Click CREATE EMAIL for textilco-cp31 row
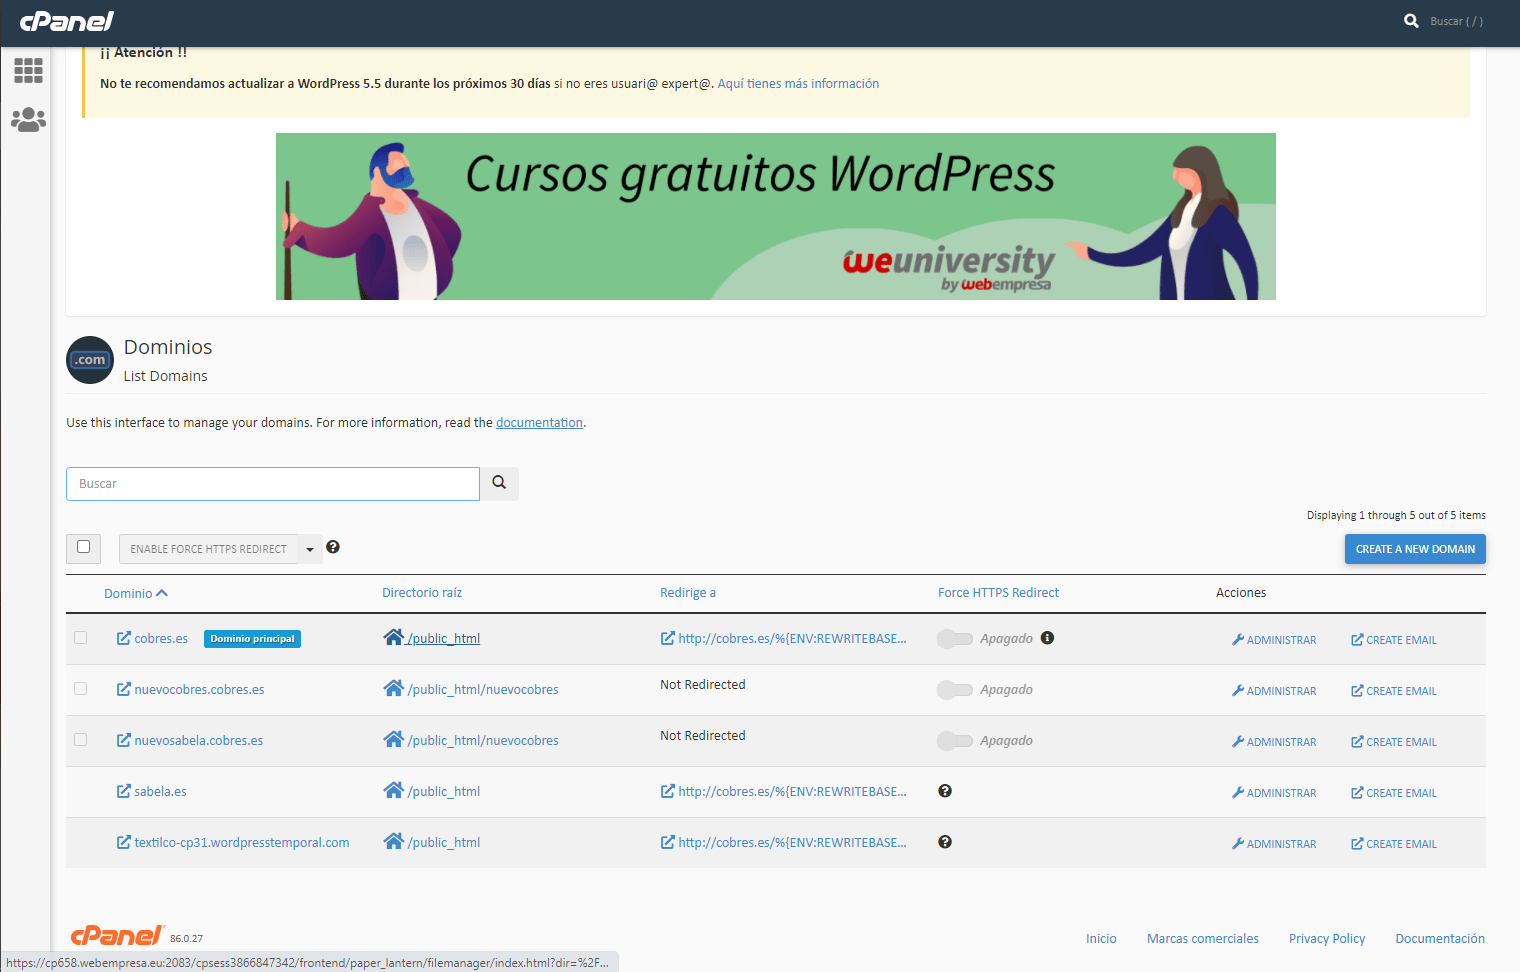 pyautogui.click(x=1394, y=844)
